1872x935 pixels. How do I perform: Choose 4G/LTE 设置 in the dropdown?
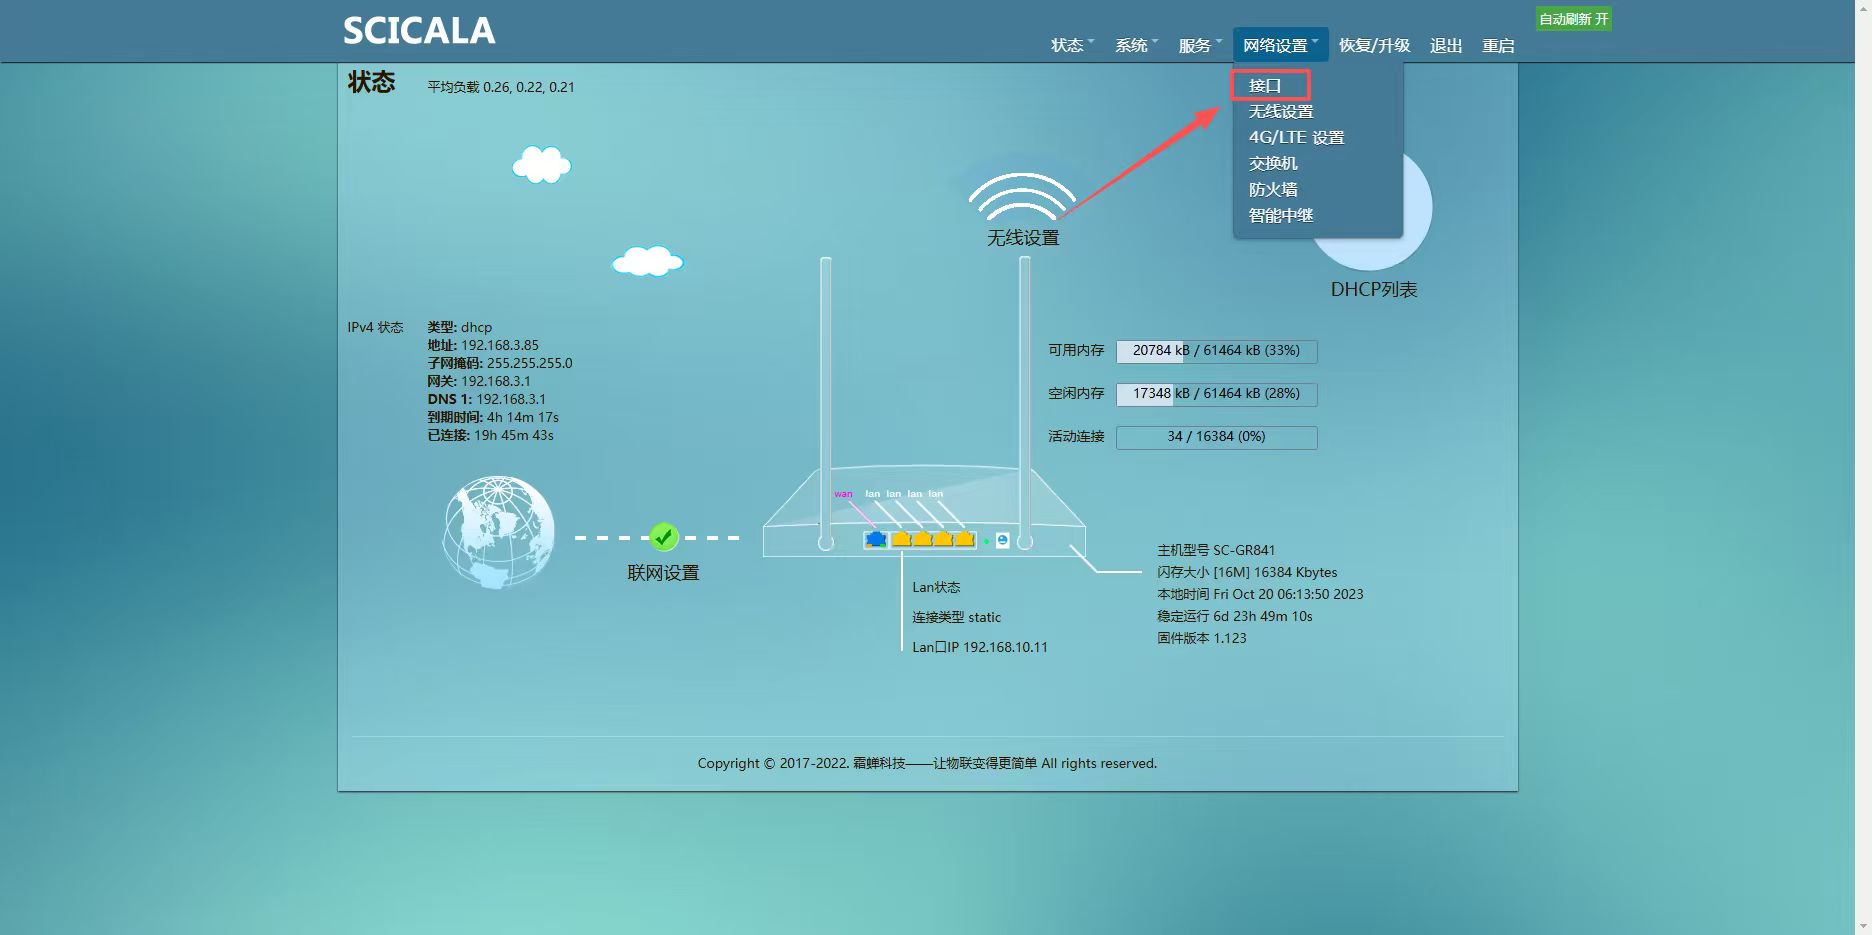point(1296,138)
